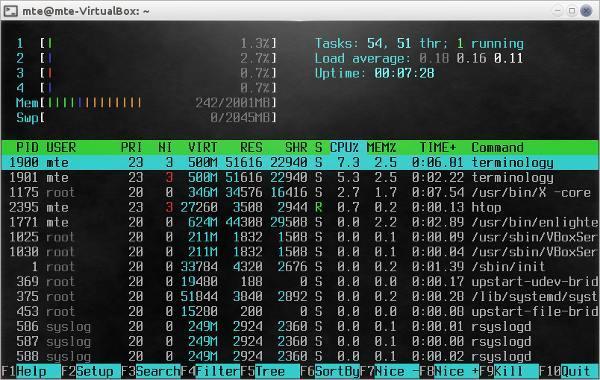This screenshot has width=600, height=380.
Task: Select the /sbin/init process row
Action: tap(300, 267)
